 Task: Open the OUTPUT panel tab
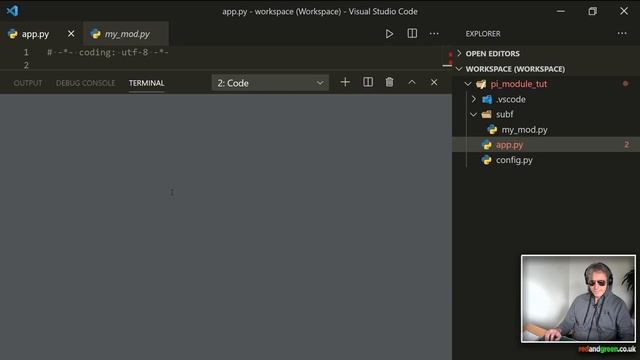point(28,83)
